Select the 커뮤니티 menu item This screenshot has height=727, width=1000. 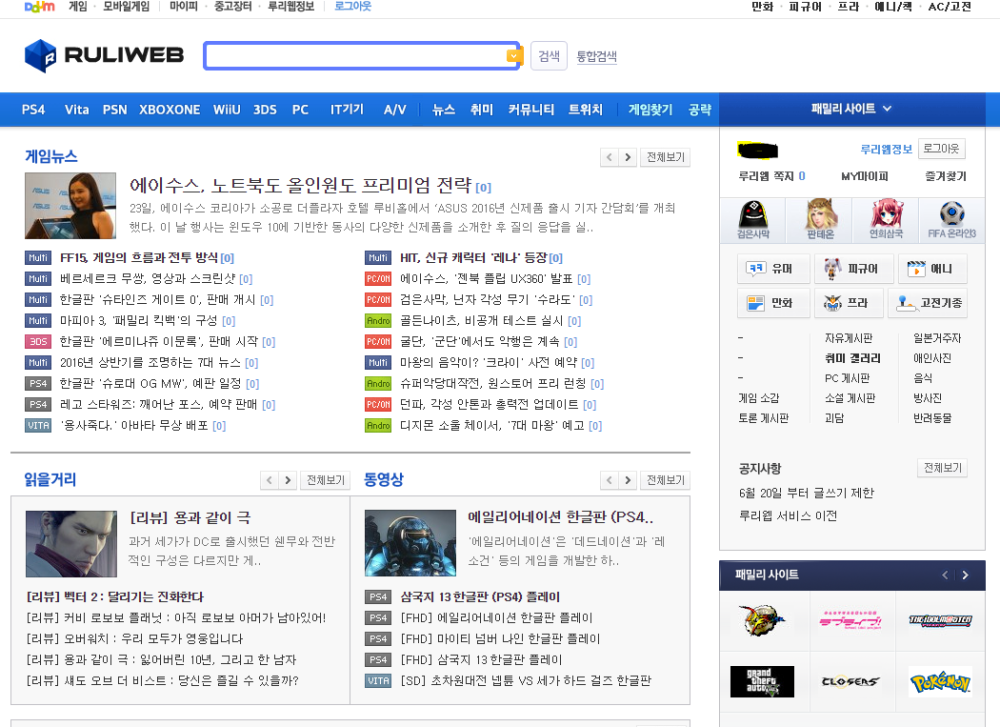pos(531,110)
